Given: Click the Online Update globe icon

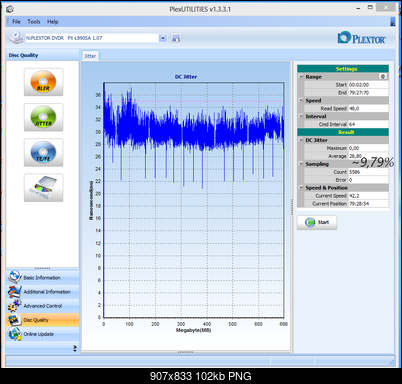Looking at the screenshot, I should click(15, 334).
